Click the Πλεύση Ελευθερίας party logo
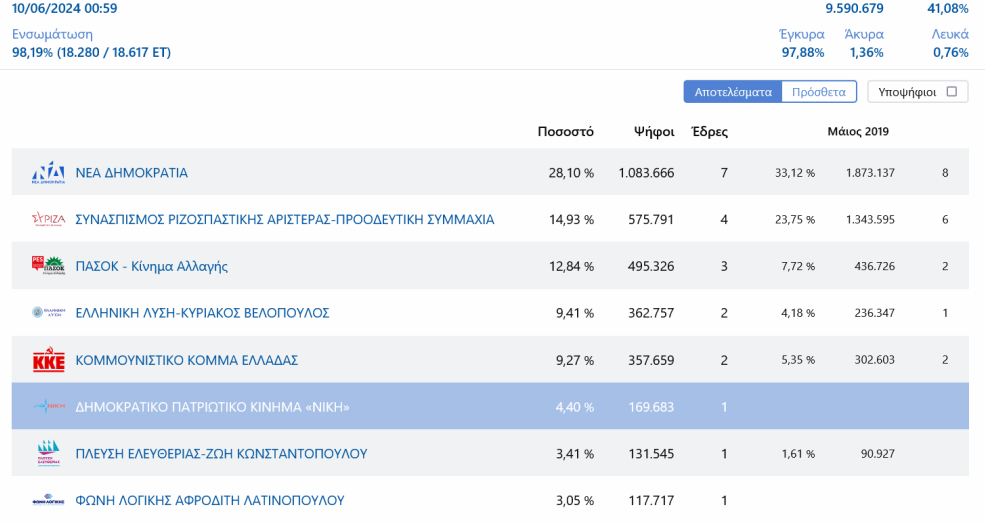This screenshot has height=522, width=985. (x=48, y=454)
